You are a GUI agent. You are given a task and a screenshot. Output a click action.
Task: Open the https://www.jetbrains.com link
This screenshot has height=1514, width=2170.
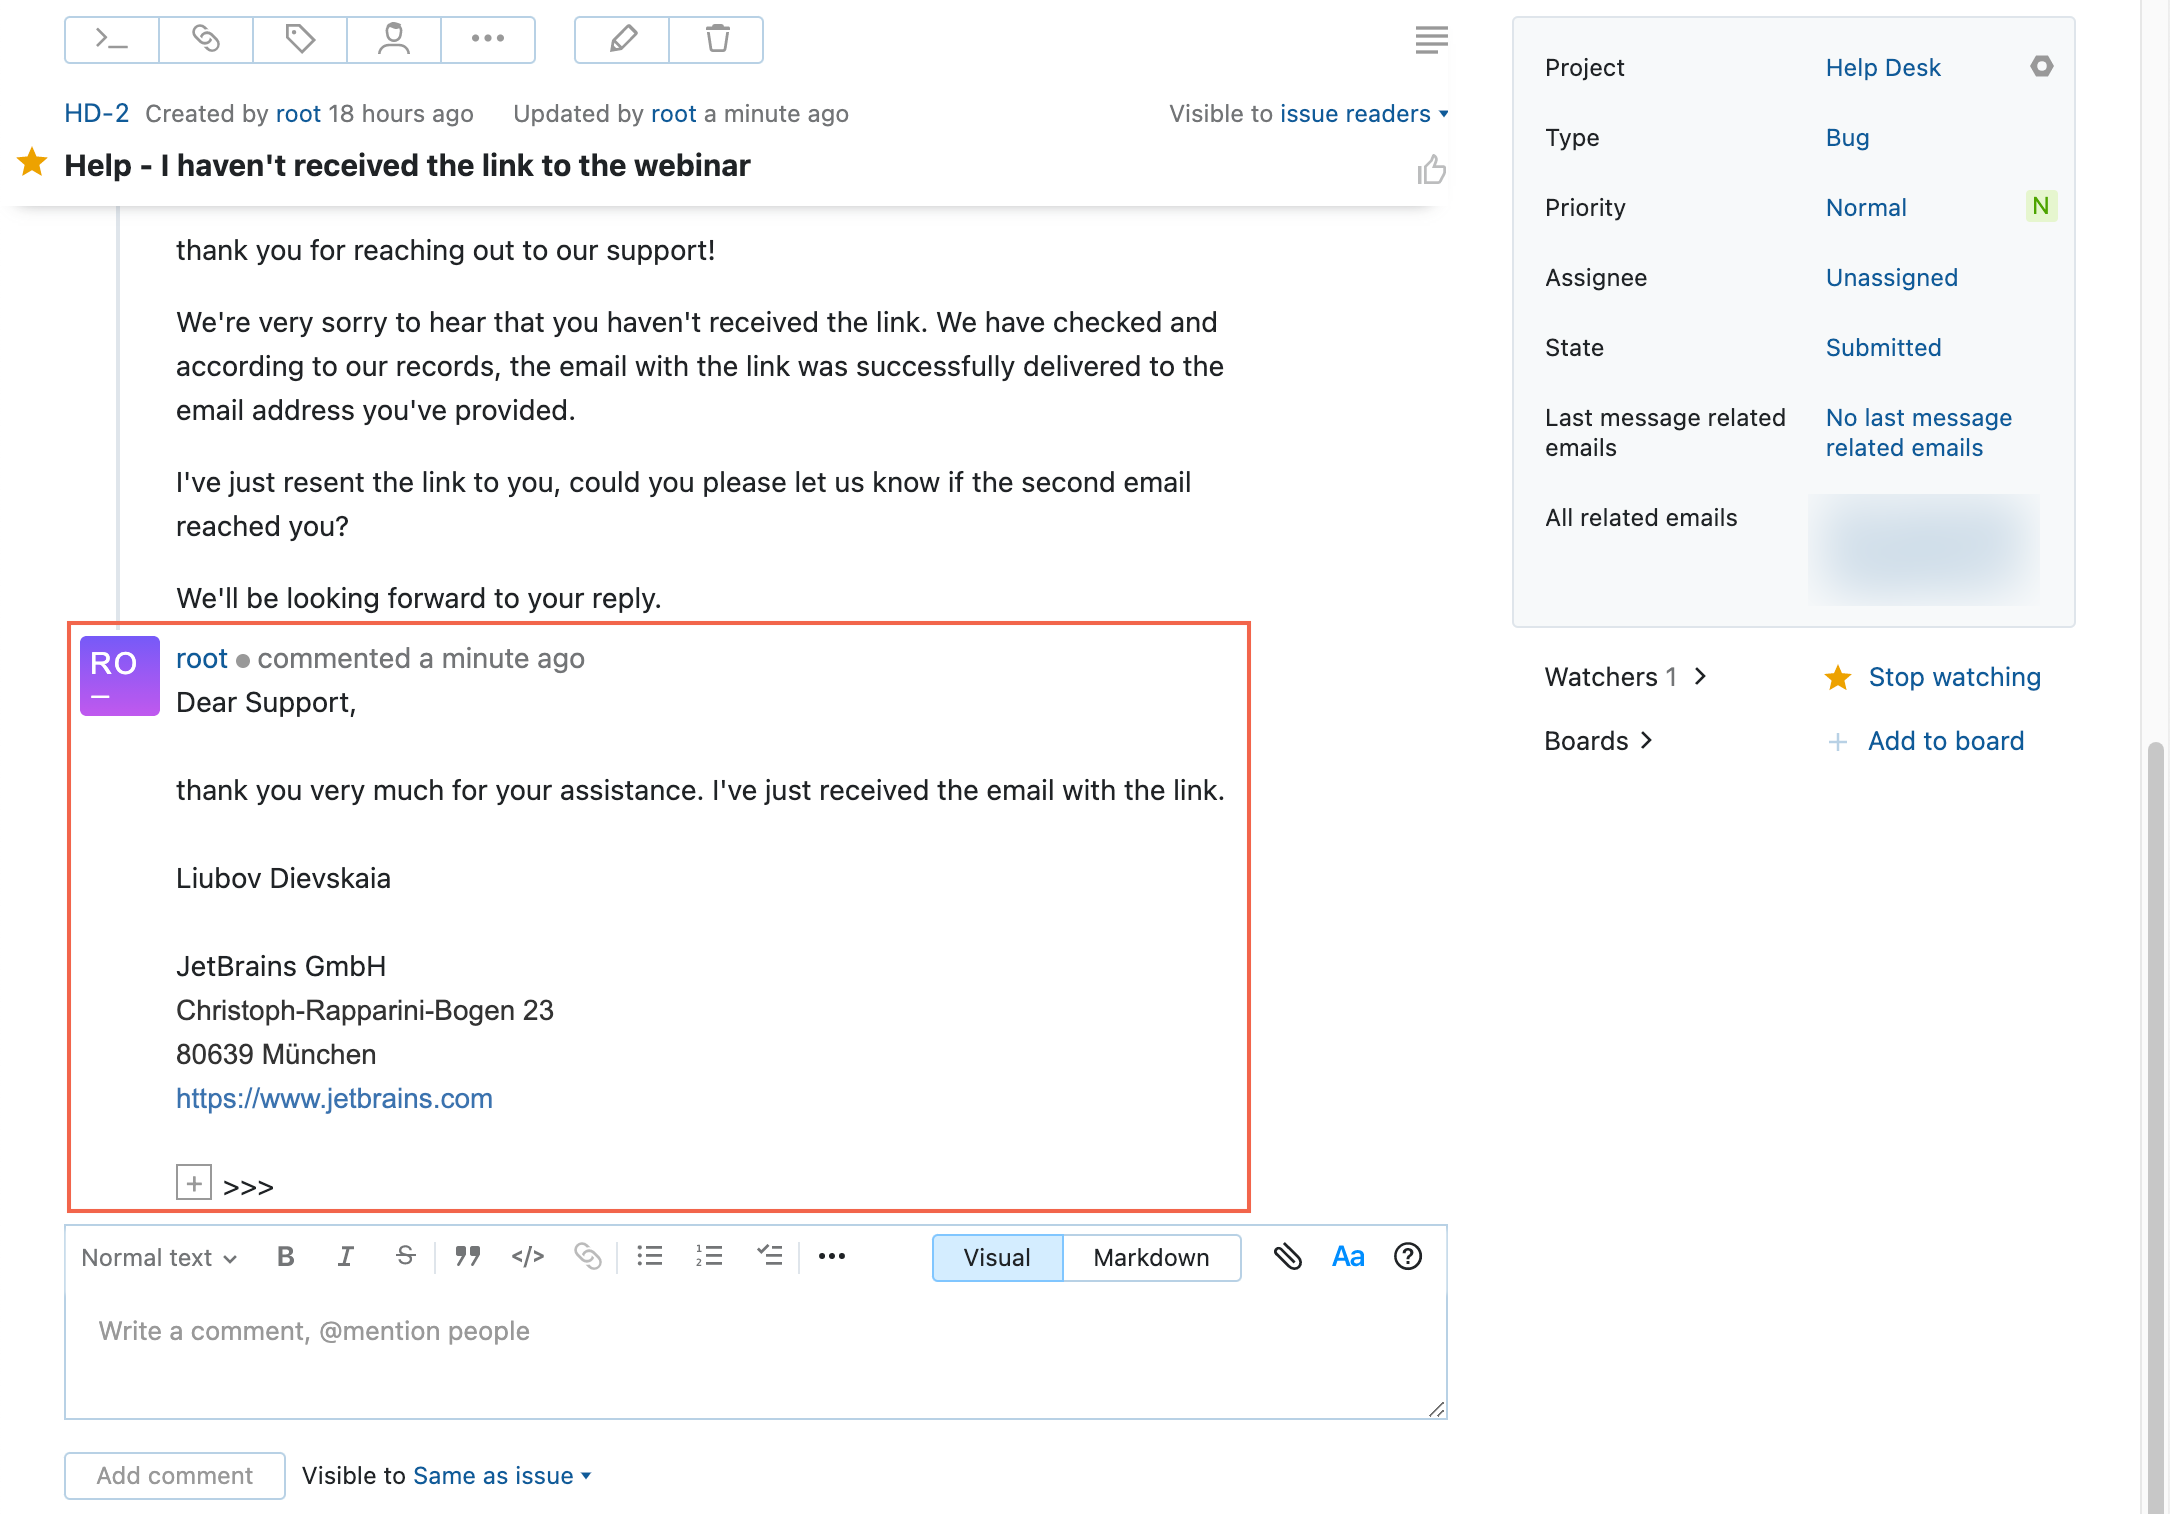(334, 1098)
